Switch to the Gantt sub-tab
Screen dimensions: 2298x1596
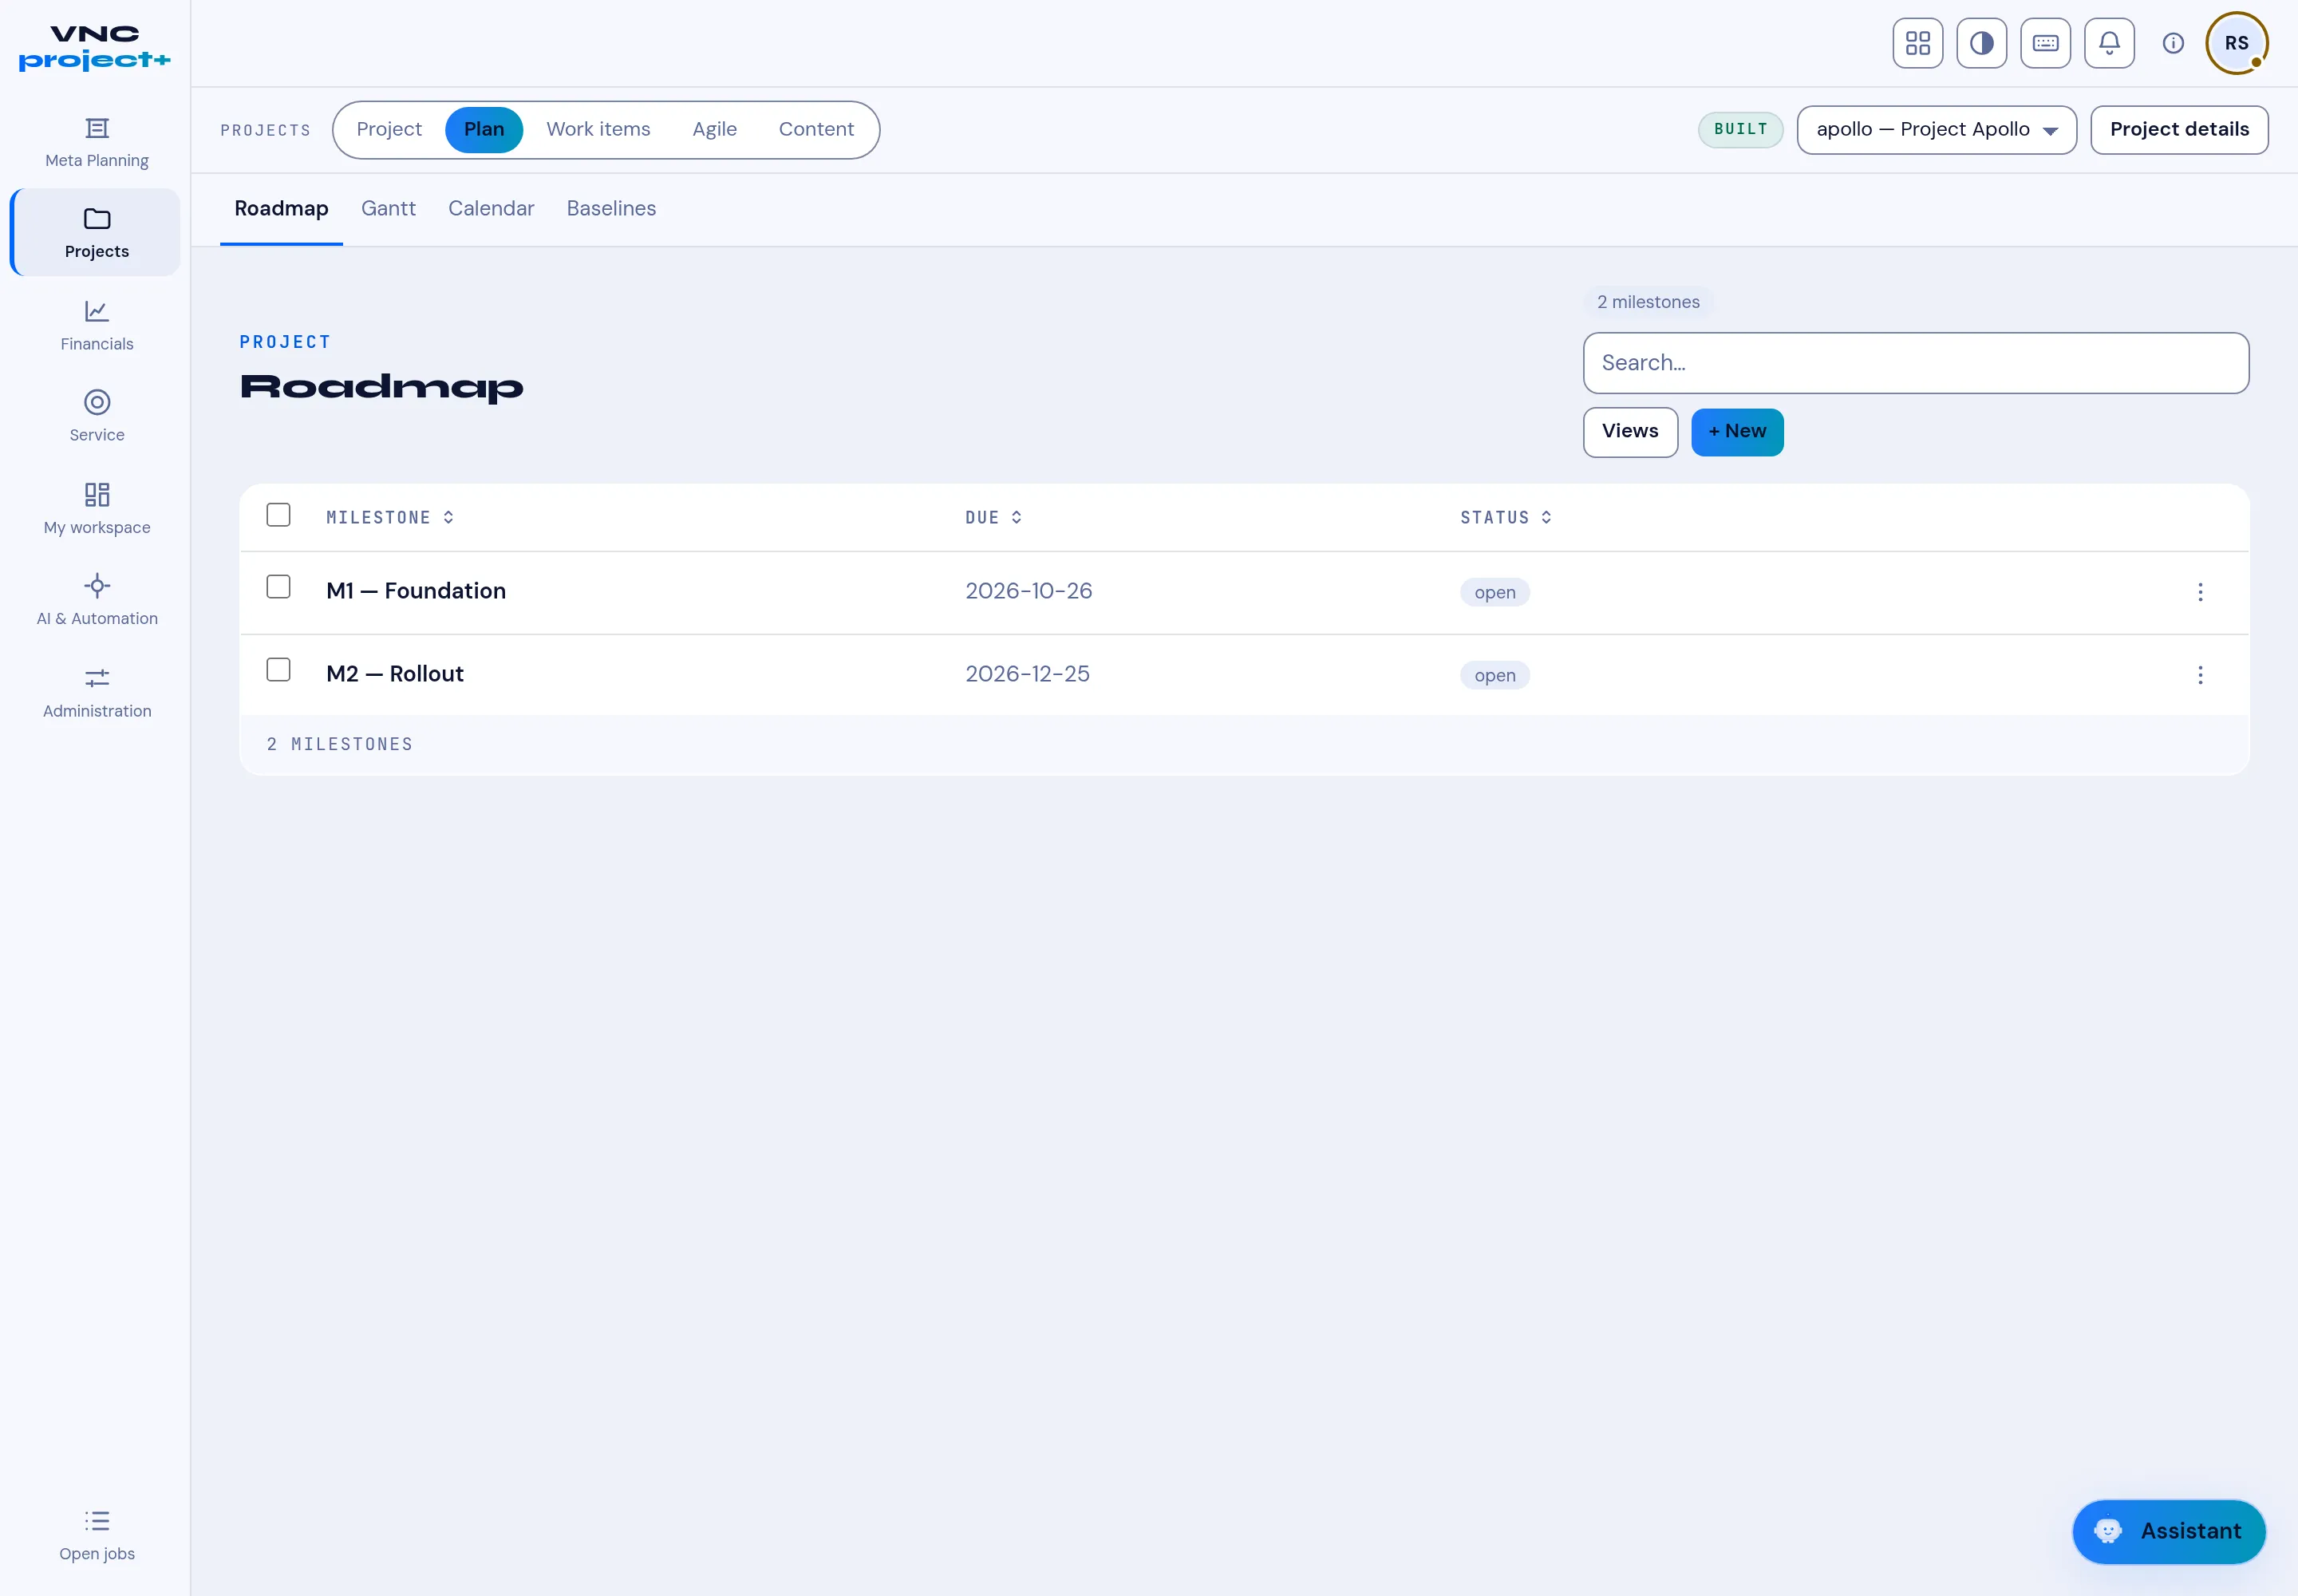click(x=388, y=209)
